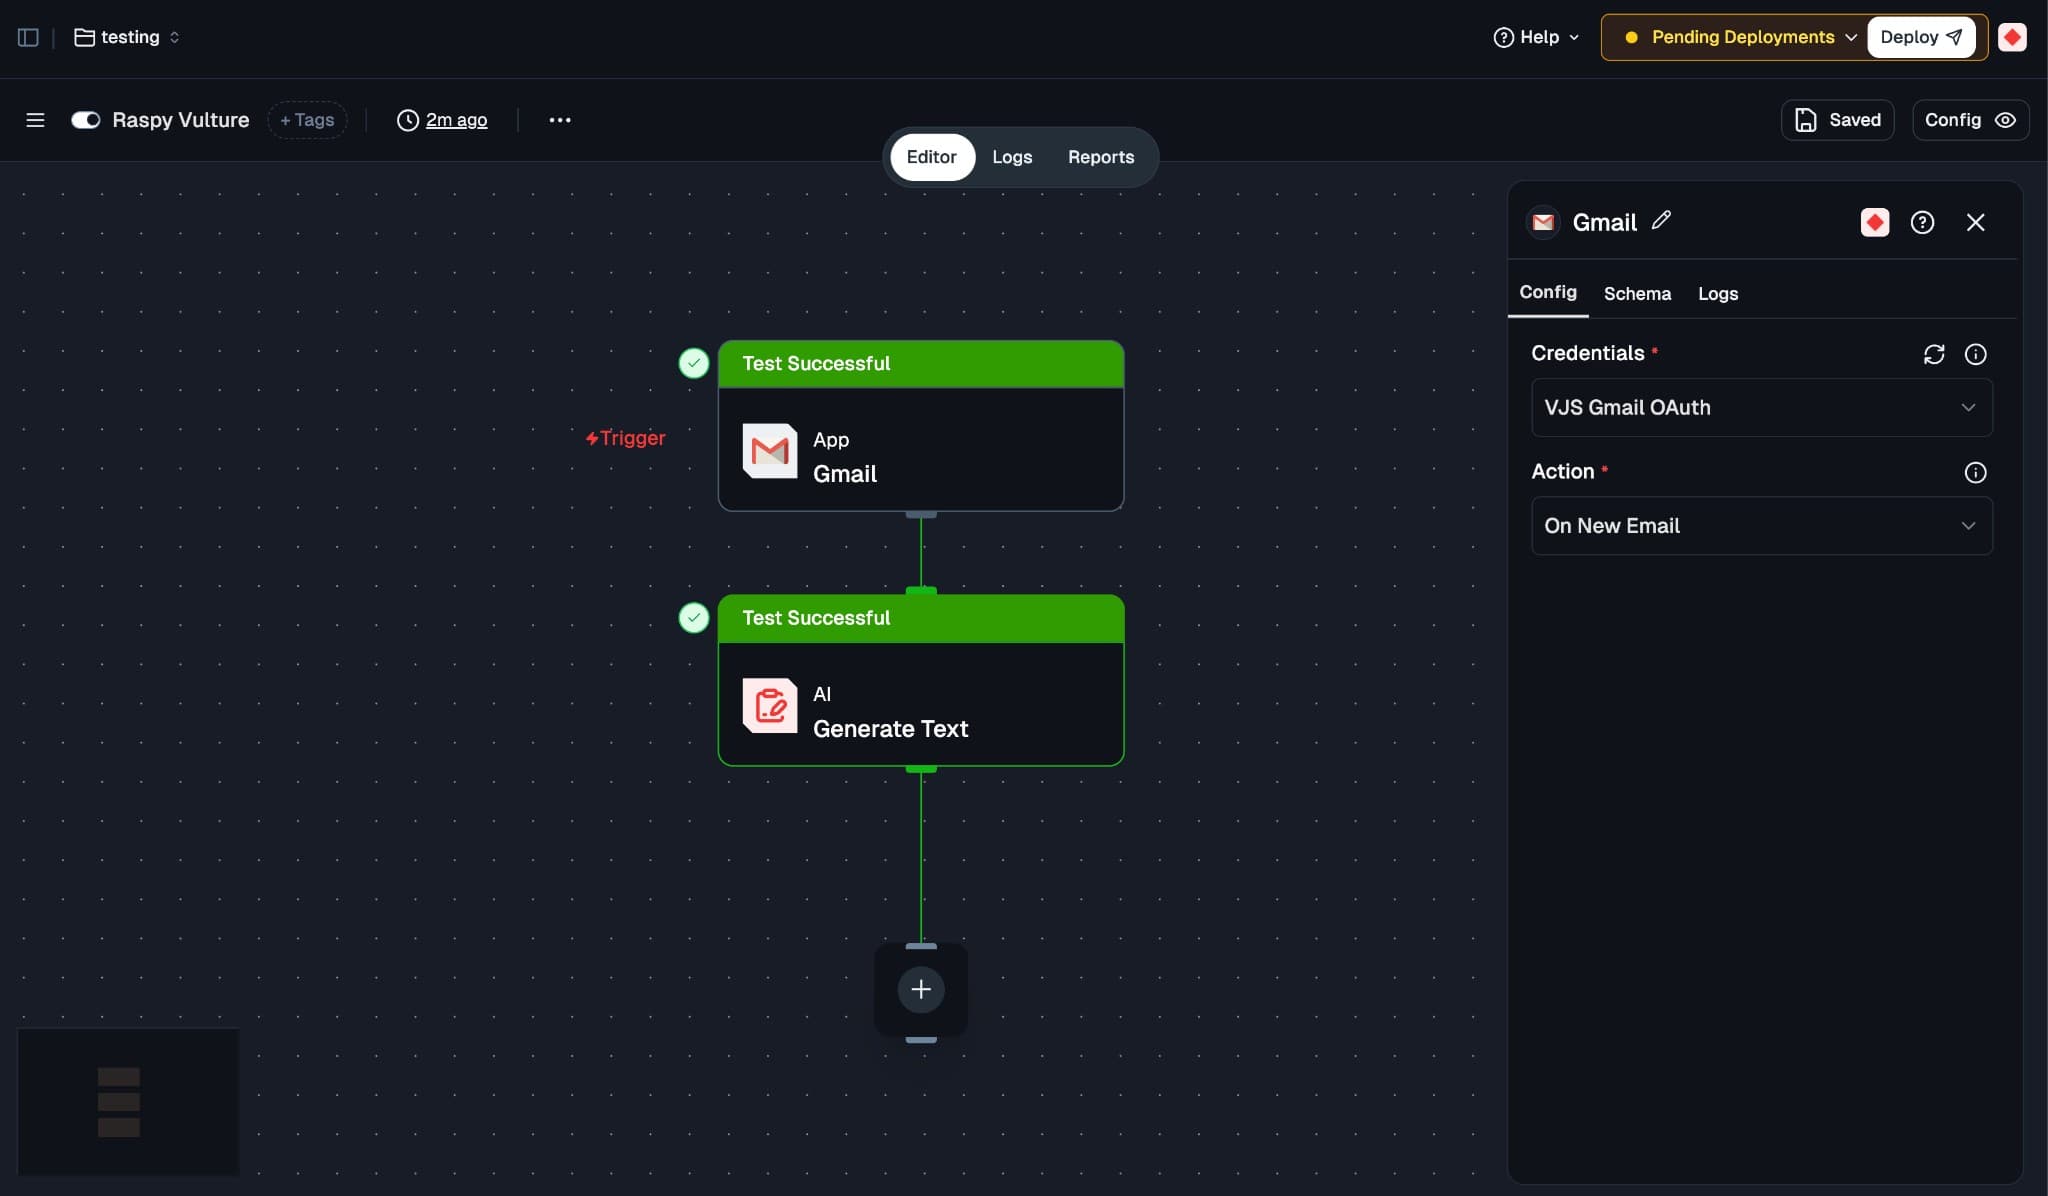
Task: Open the testing project folder selector
Action: coord(128,37)
